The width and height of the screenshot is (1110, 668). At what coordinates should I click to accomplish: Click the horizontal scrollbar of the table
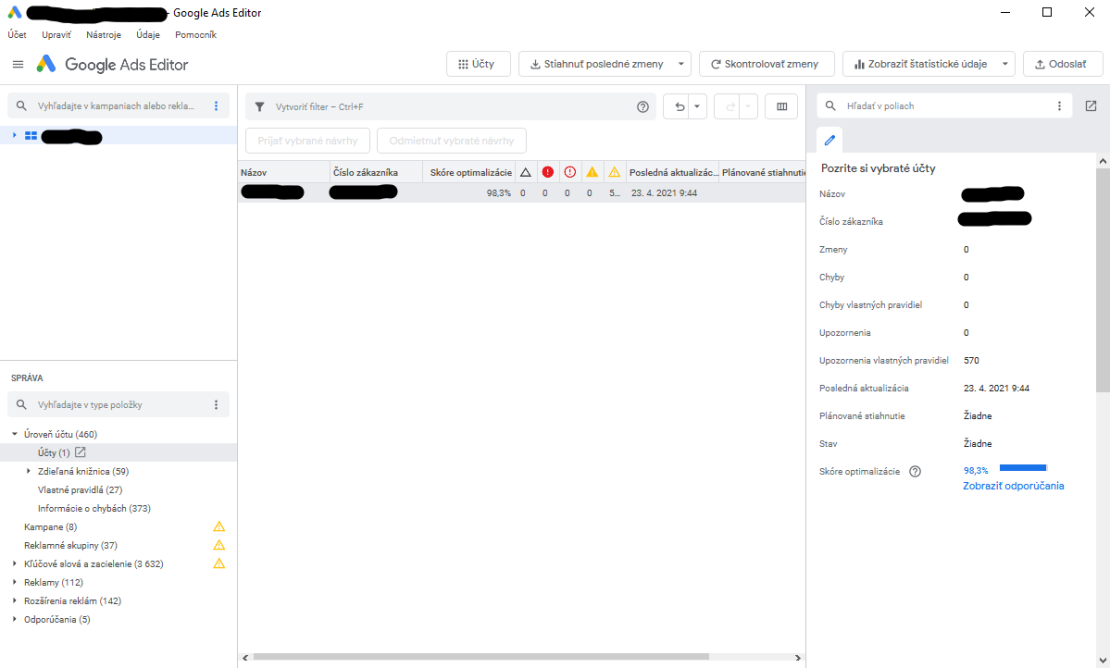pyautogui.click(x=481, y=657)
